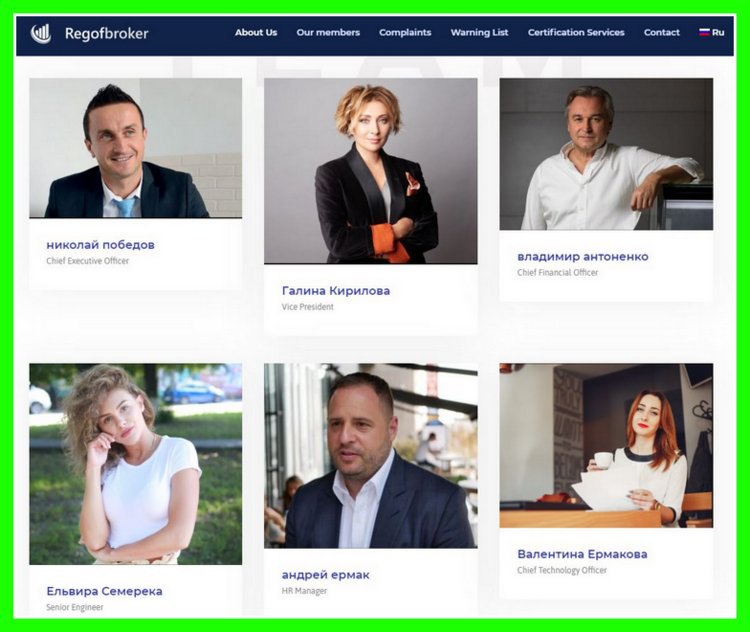Go to the Complaints section
This screenshot has height=632, width=750.
pos(405,33)
